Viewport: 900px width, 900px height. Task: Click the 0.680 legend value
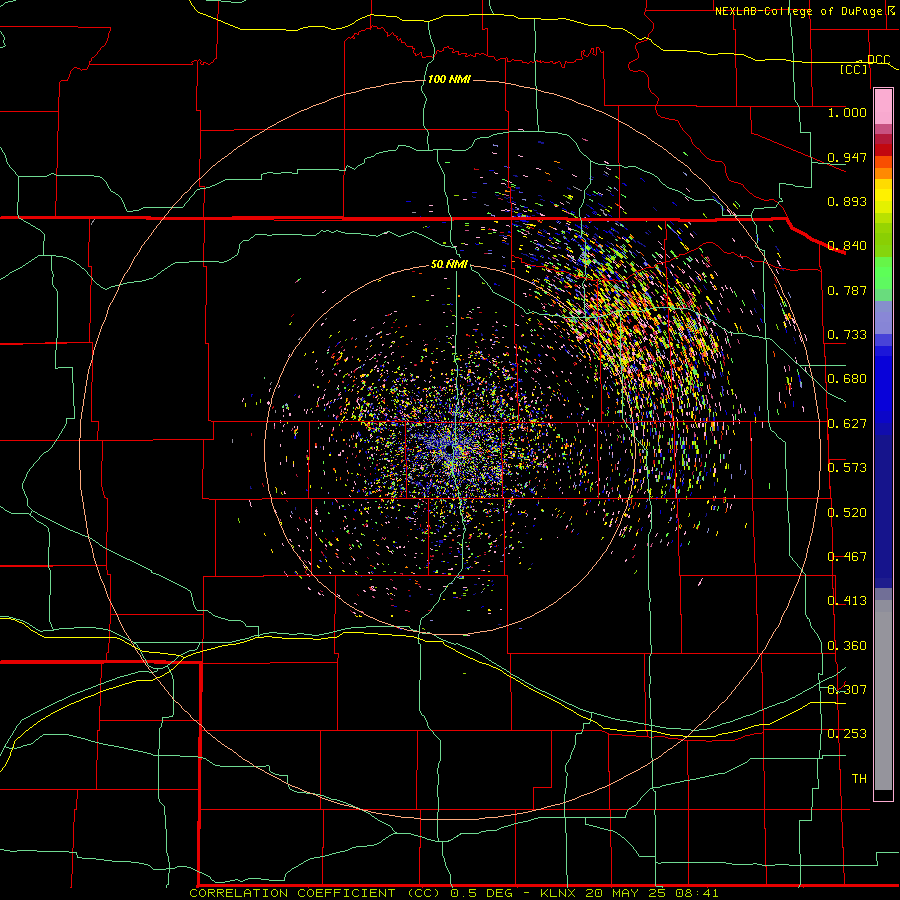pyautogui.click(x=847, y=379)
